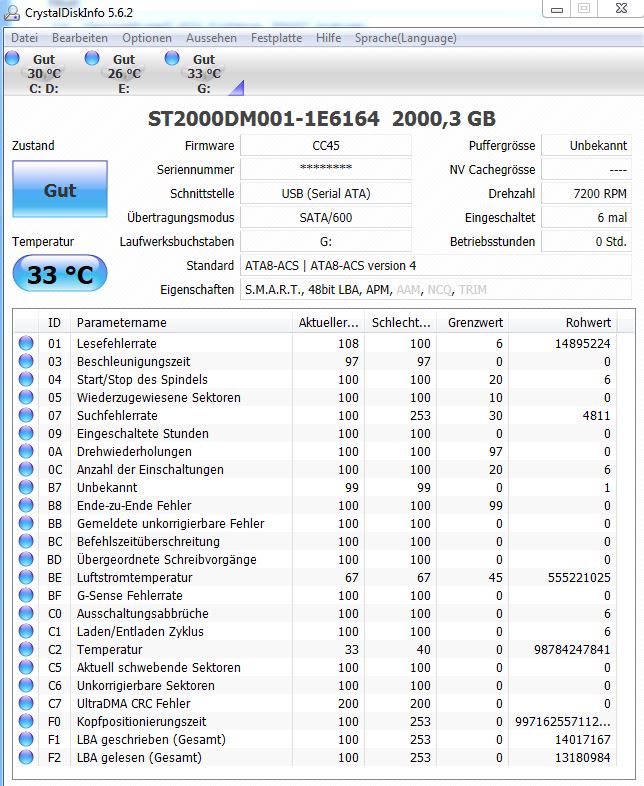Click the status orb for Gemeldete unkorrigierbare Fehler

26,523
